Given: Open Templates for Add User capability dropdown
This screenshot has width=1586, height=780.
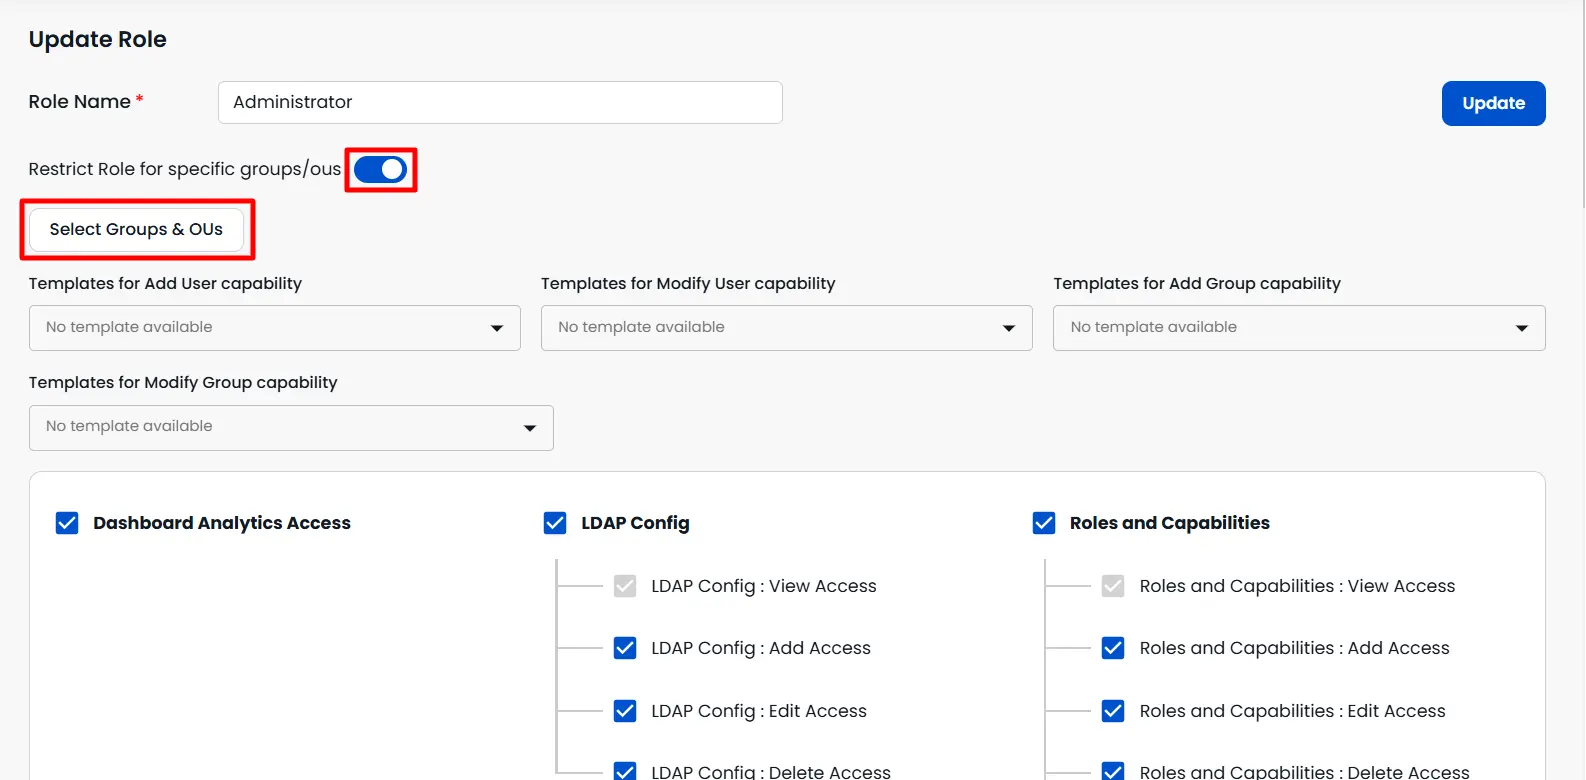Looking at the screenshot, I should 275,328.
